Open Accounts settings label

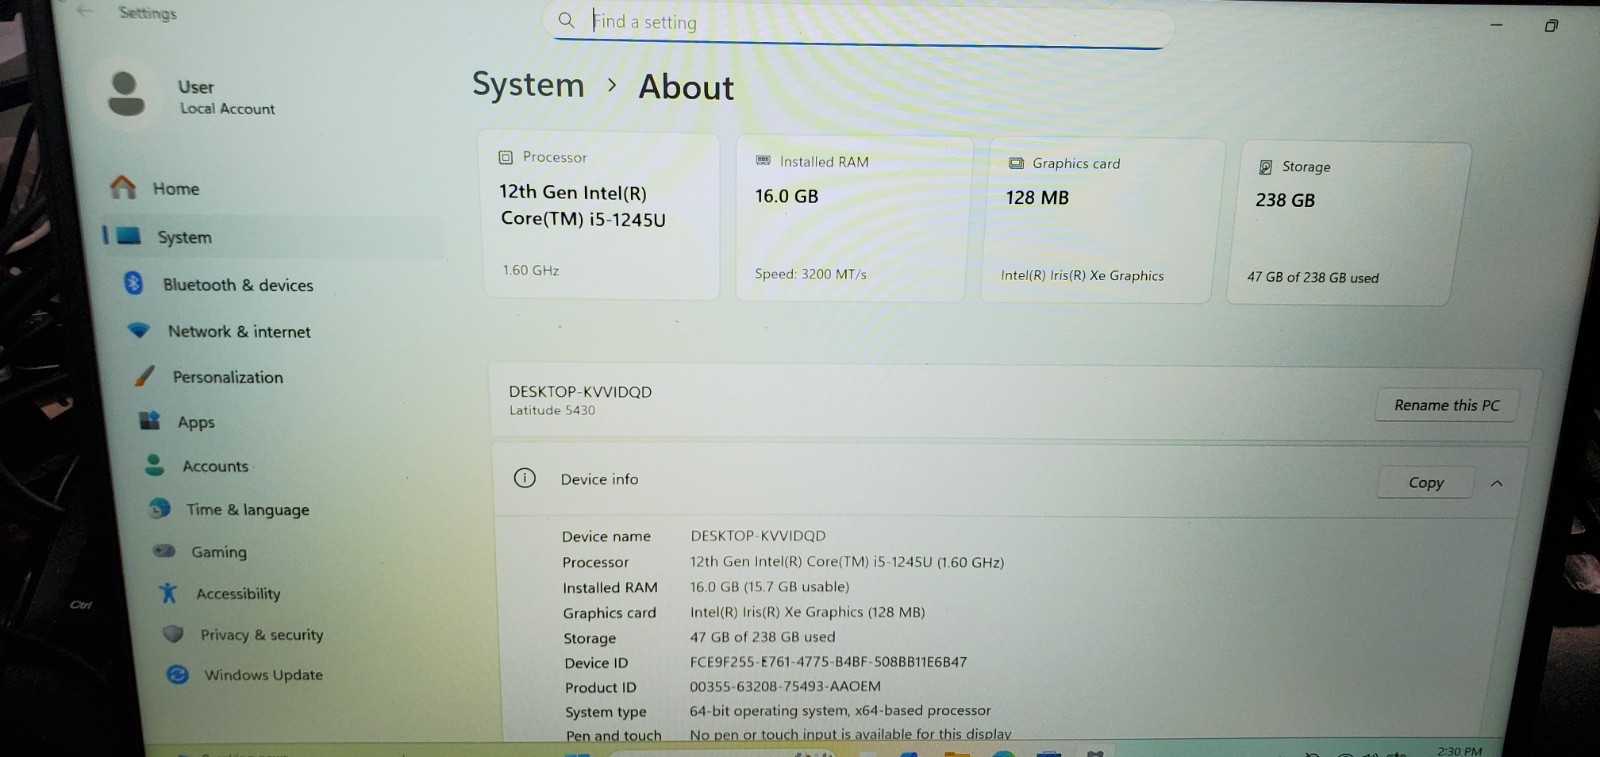coord(215,466)
